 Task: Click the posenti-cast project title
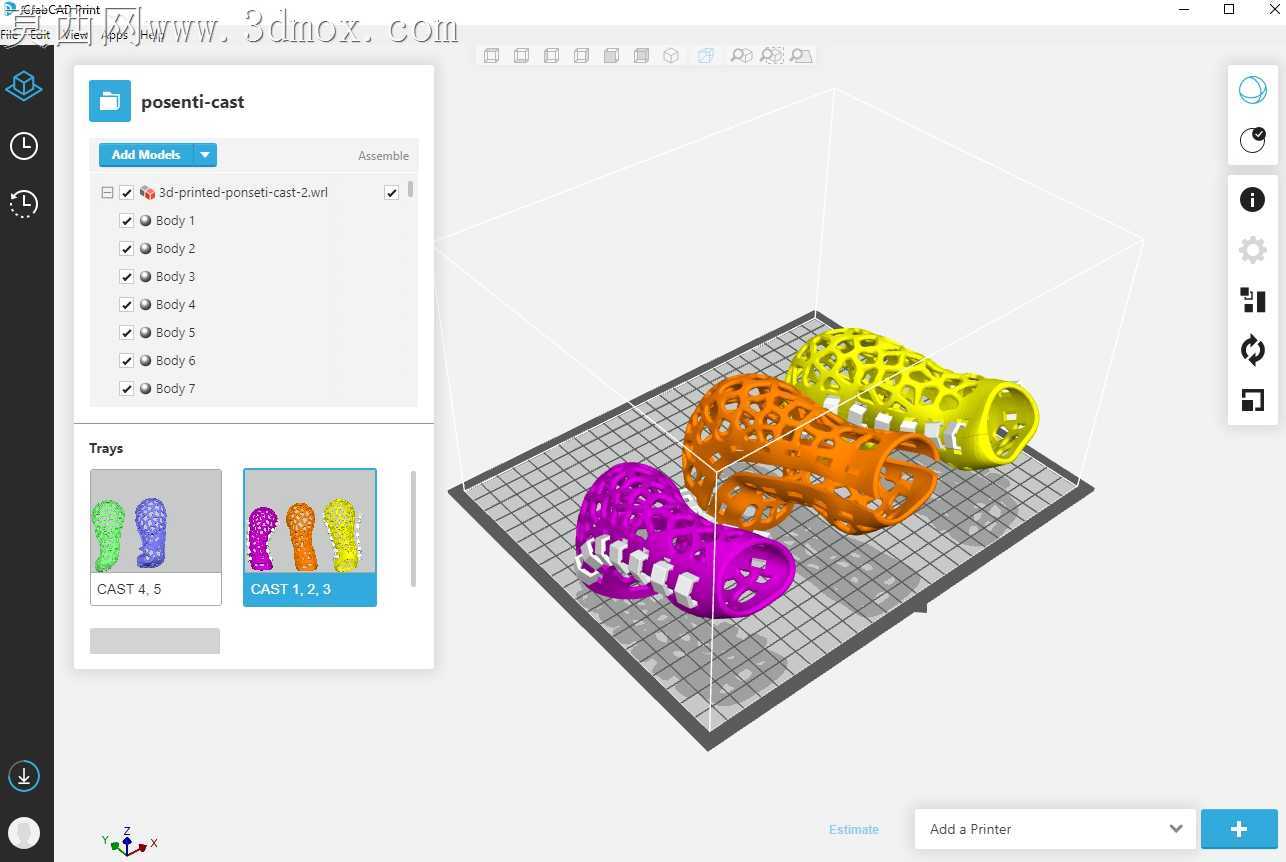[x=193, y=102]
